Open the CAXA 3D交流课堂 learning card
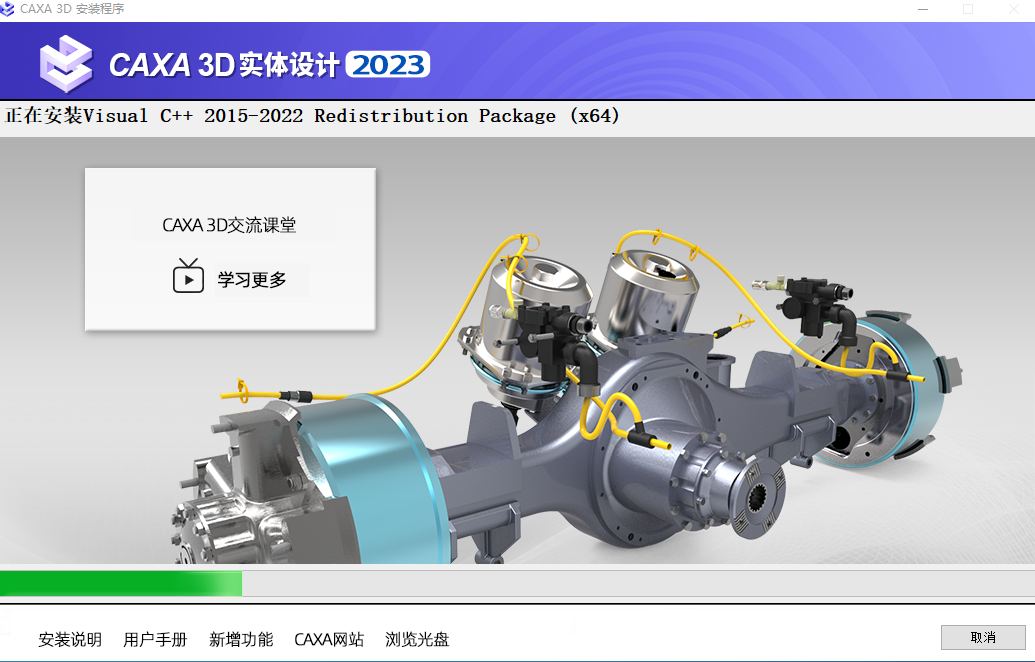The height and width of the screenshot is (662, 1035). click(229, 248)
